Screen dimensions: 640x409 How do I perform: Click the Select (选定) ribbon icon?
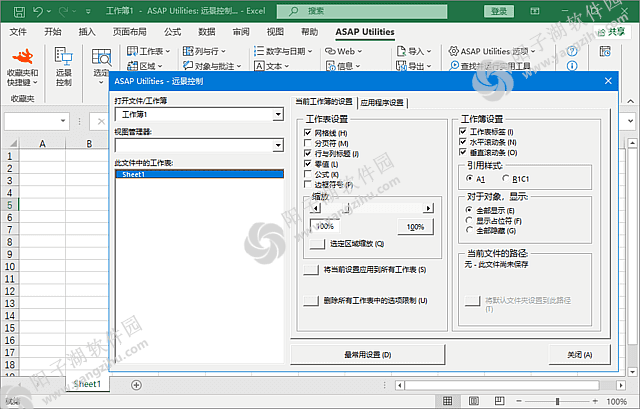[101, 57]
